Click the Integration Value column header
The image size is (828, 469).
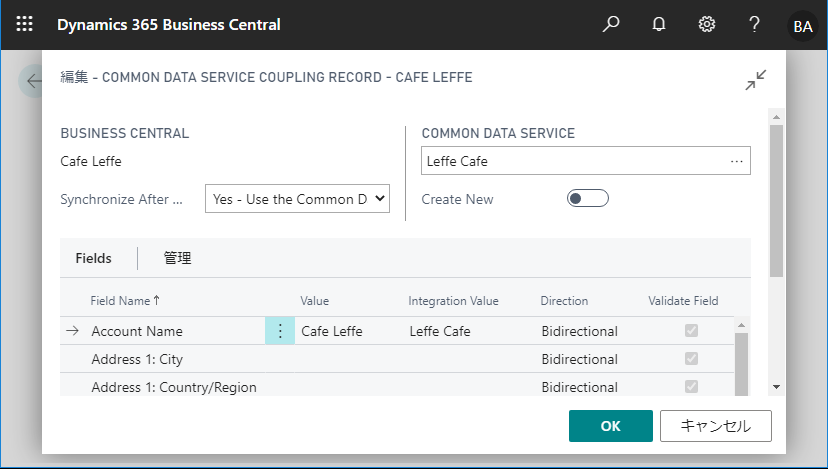pos(453,301)
